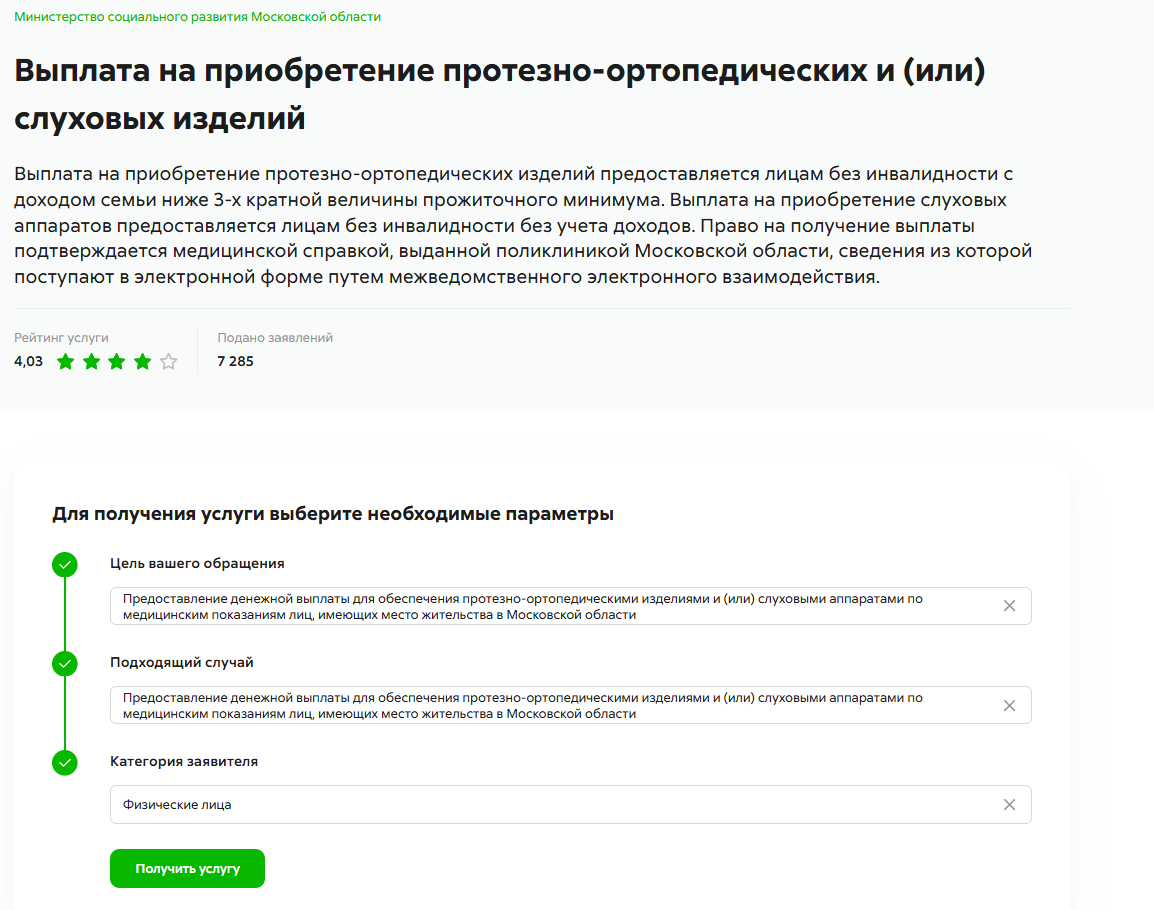Open the Подходящий случай dropdown
The image size is (1154, 910).
570,705
